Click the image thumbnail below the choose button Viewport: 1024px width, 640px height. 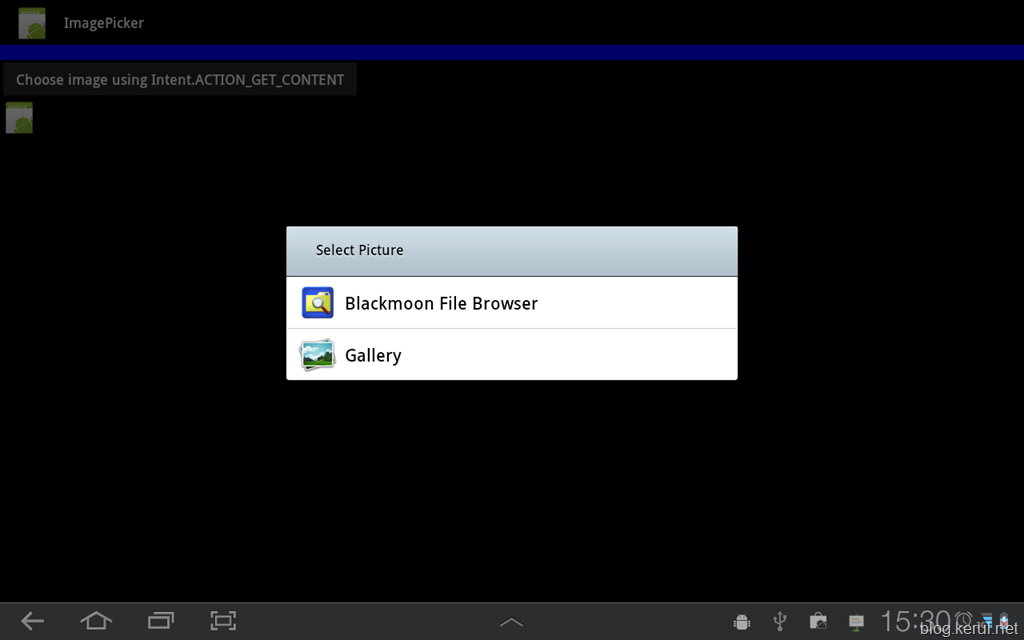point(19,118)
